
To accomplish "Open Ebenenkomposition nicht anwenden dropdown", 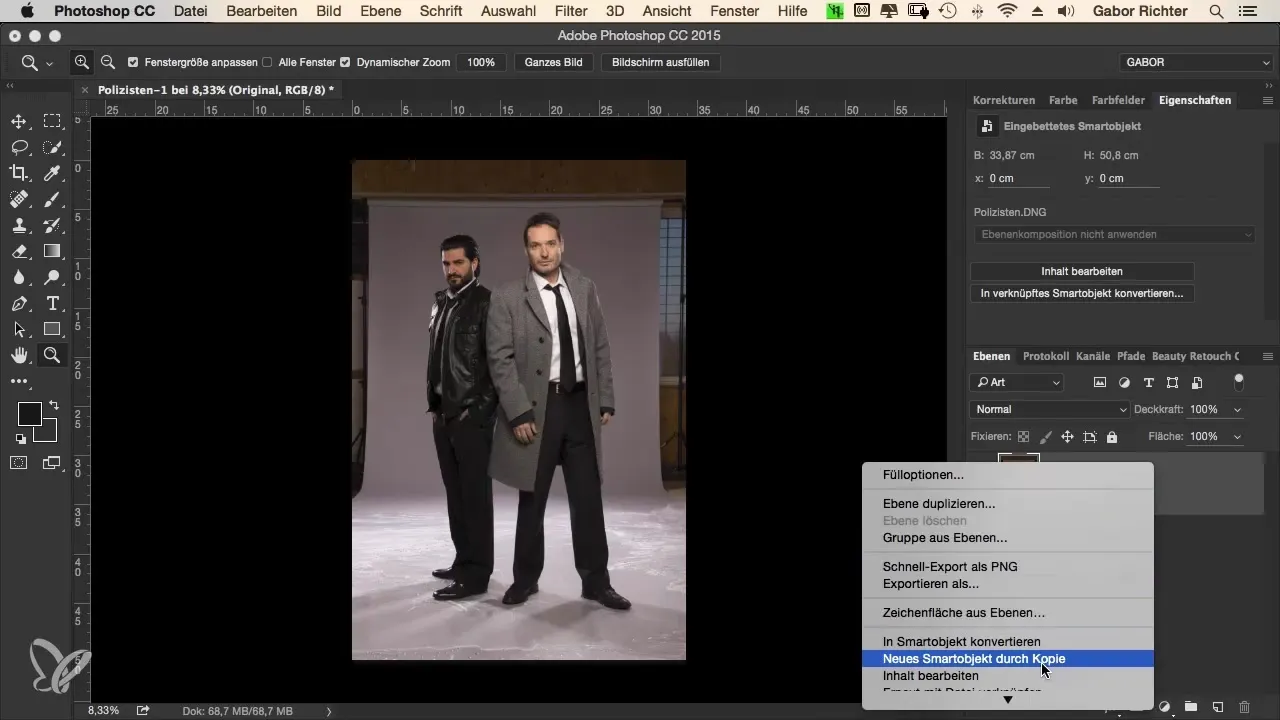I will point(1114,234).
